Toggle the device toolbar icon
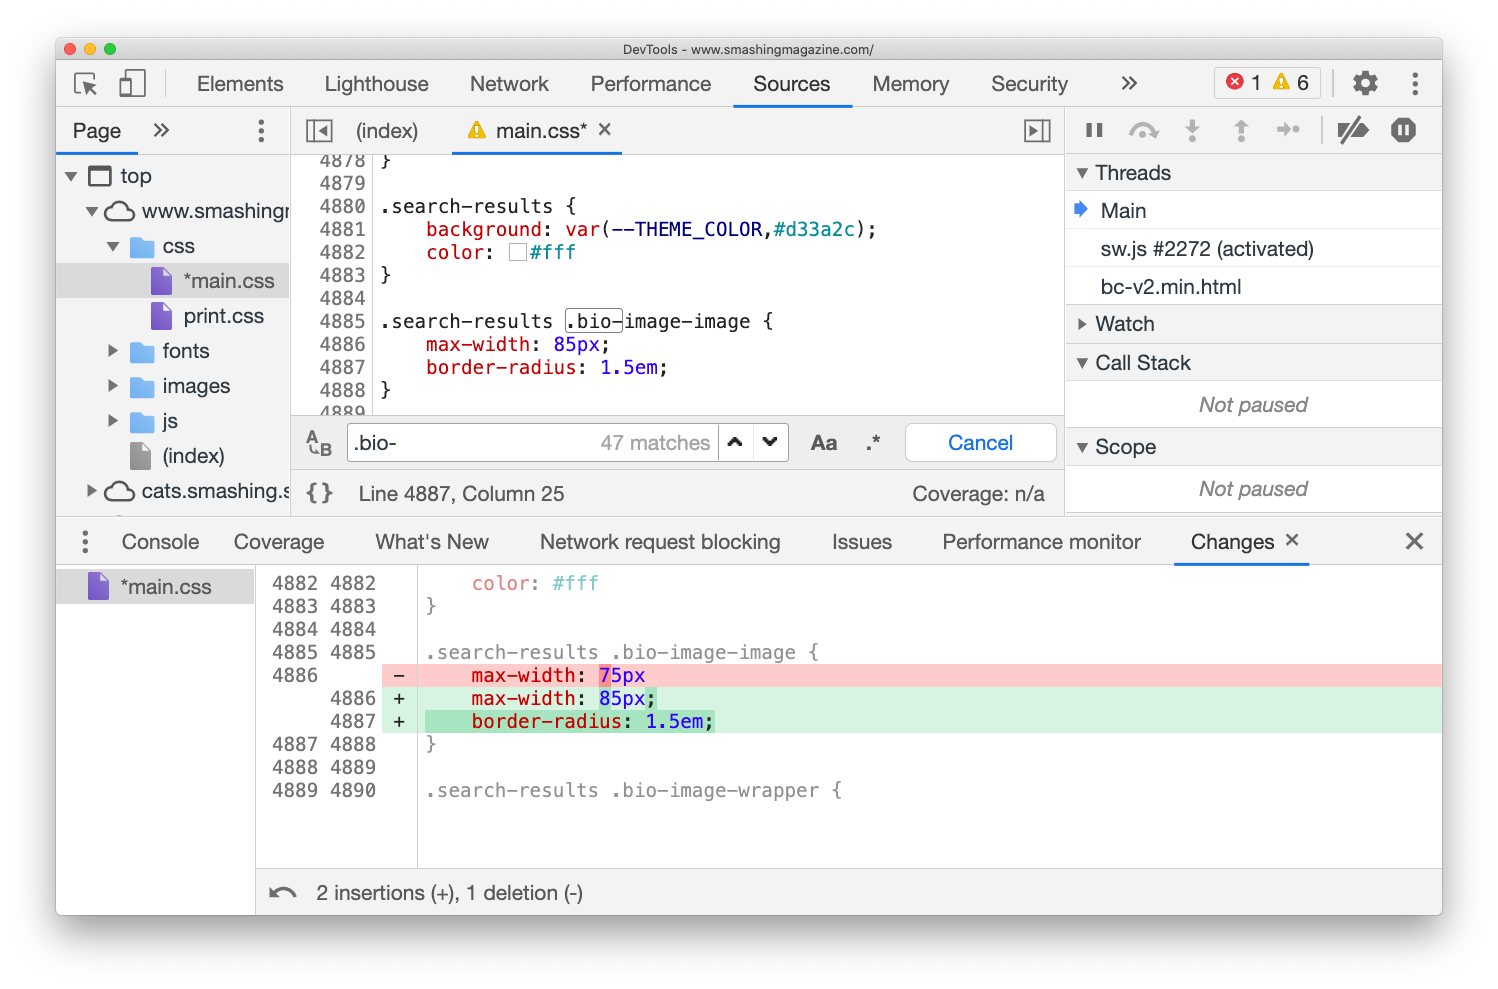 132,84
